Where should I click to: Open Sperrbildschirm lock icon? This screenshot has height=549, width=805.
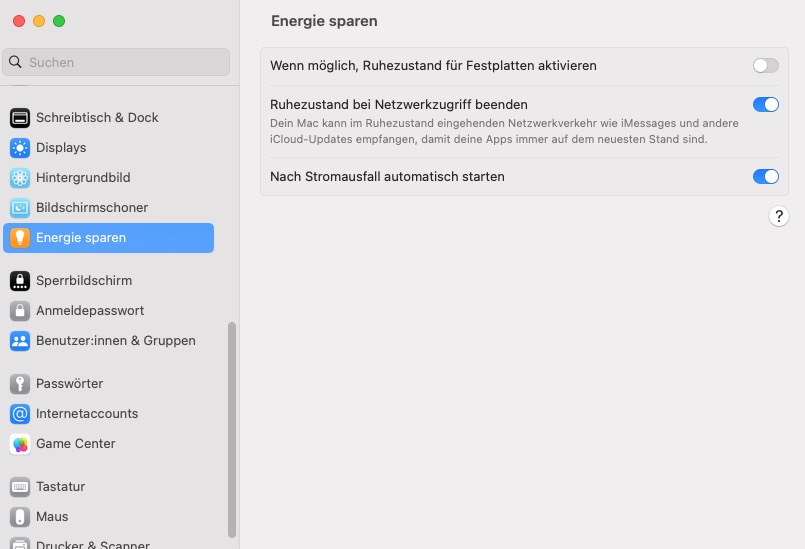tap(20, 281)
